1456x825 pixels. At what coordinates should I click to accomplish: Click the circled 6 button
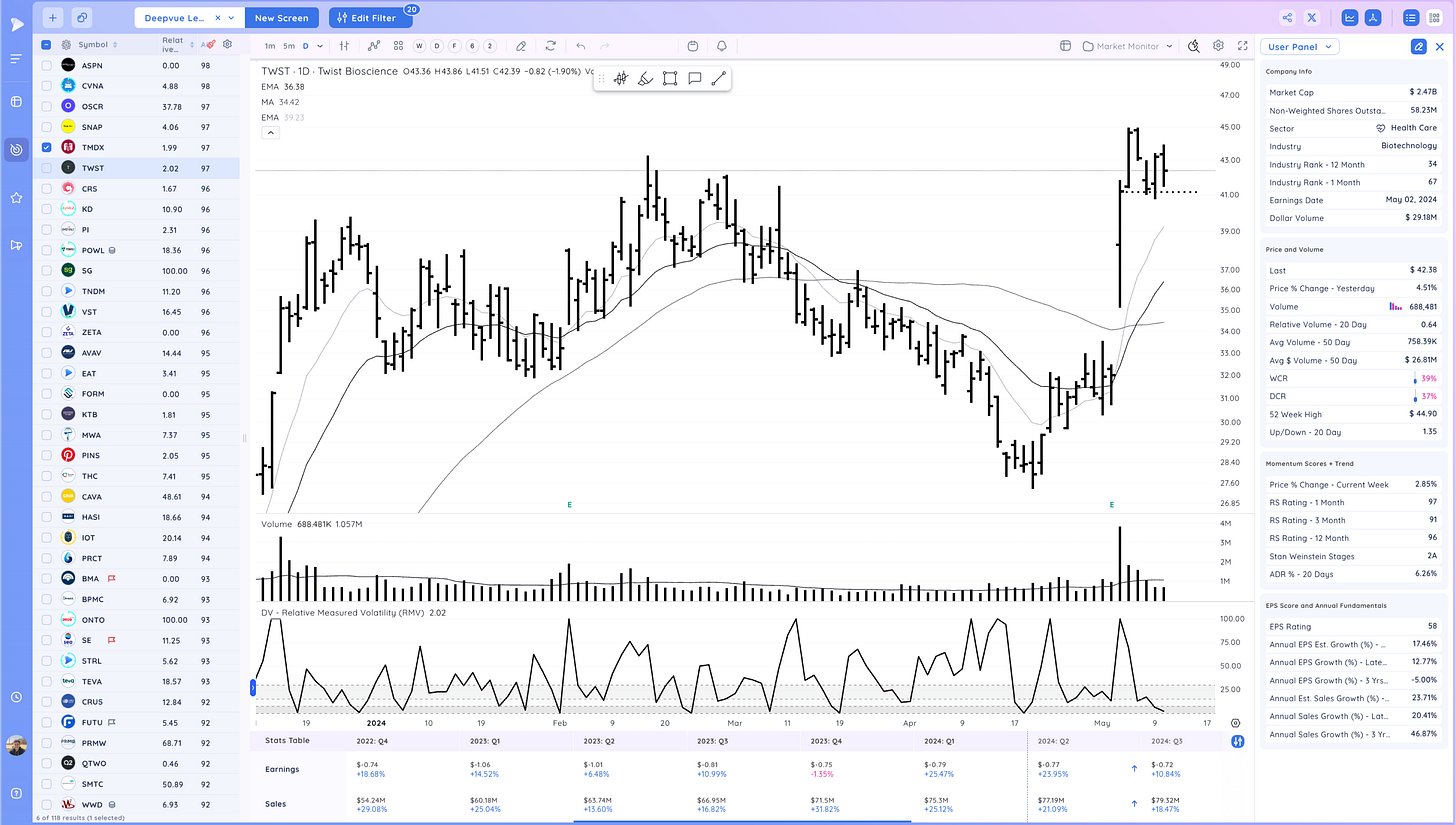click(x=471, y=46)
